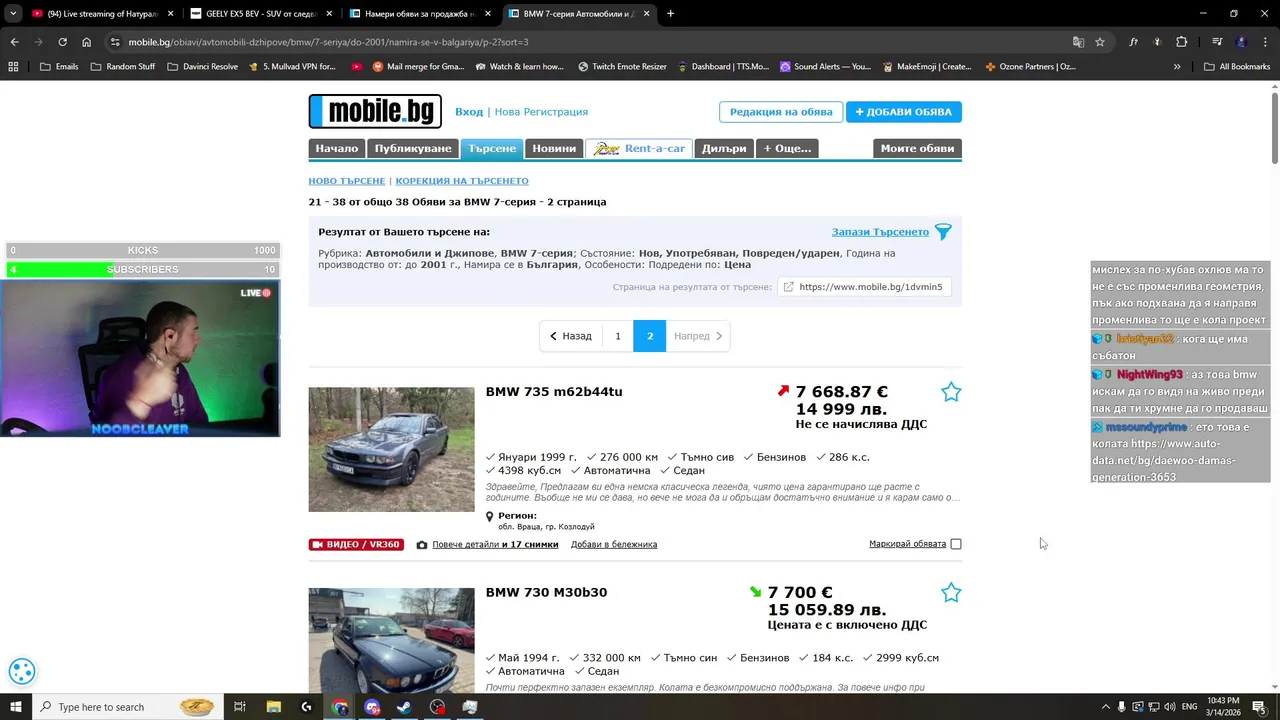Open Chrome from the taskbar
This screenshot has height=720, width=1280.
(340, 707)
